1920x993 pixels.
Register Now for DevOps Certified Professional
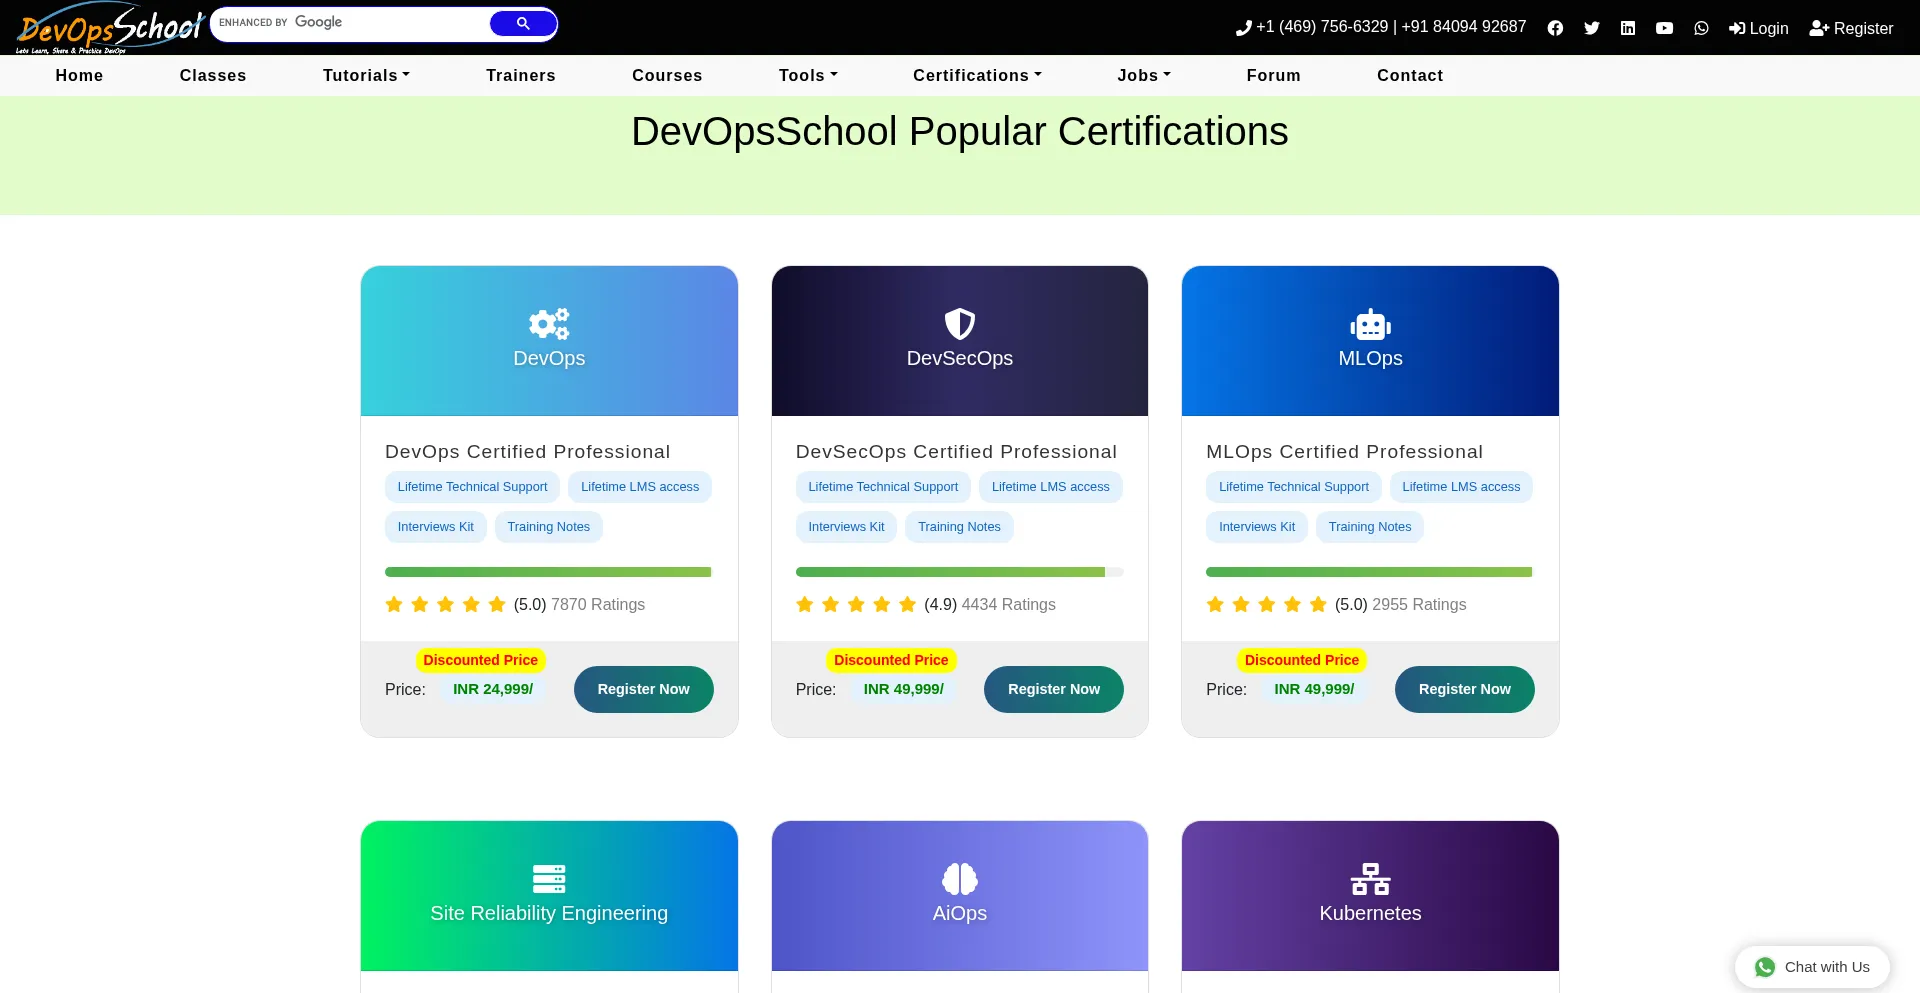643,689
